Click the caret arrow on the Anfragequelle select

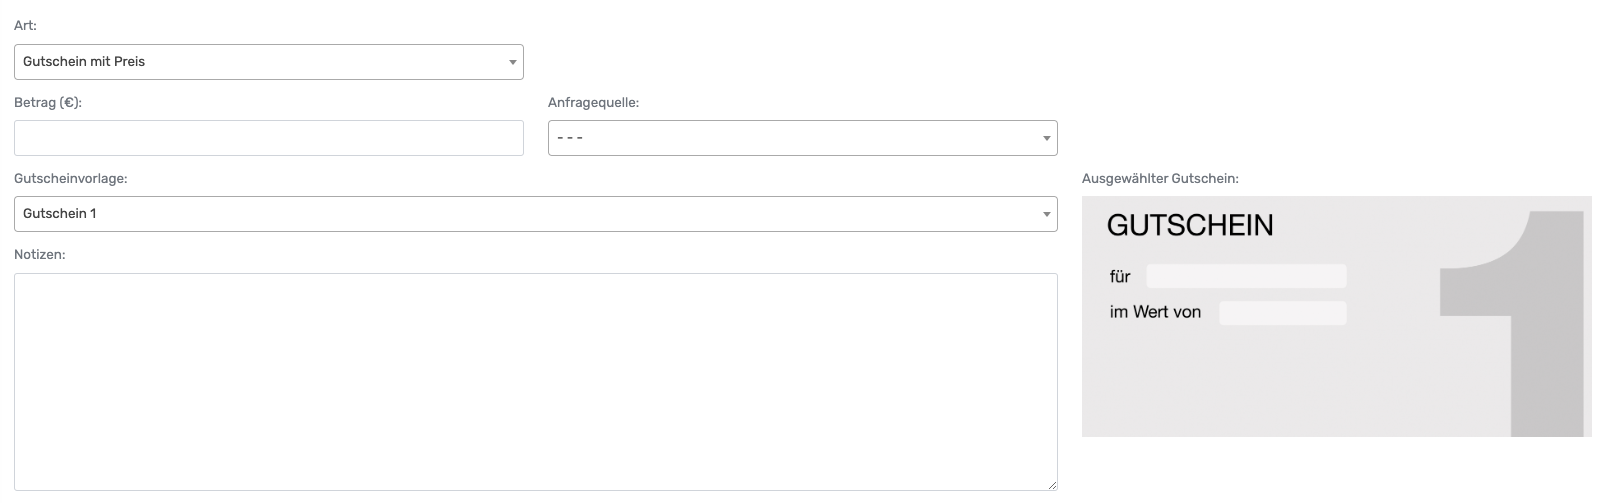[1046, 138]
